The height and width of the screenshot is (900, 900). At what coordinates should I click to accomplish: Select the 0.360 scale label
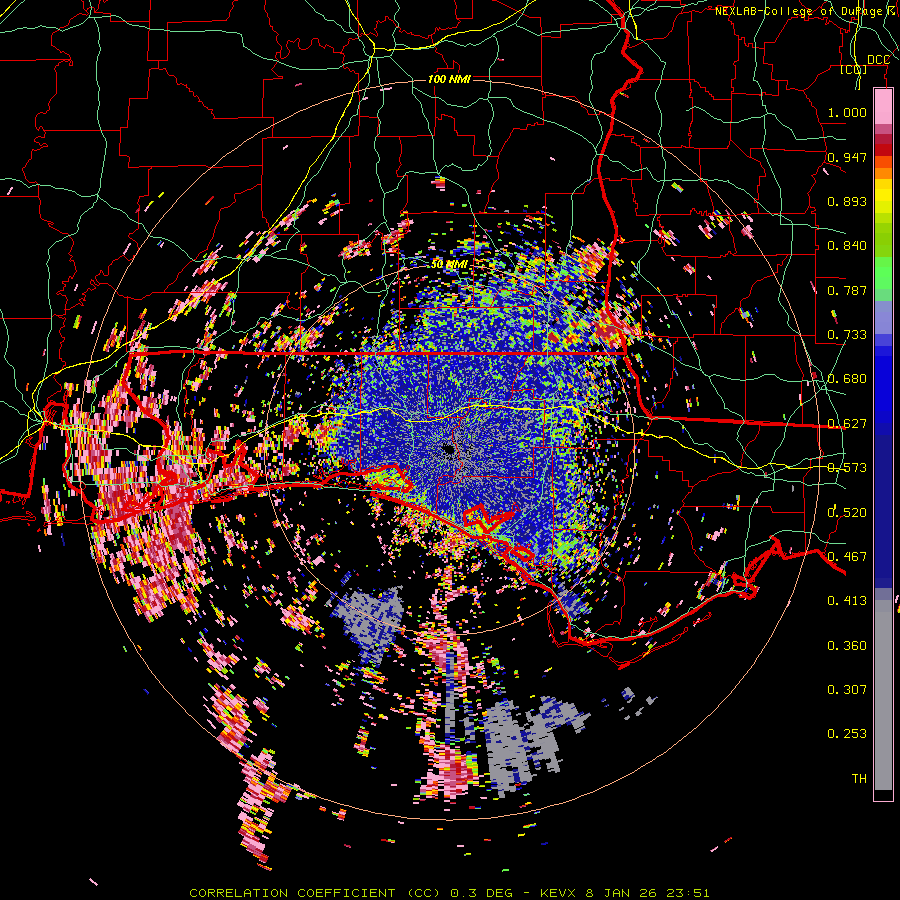(x=847, y=646)
